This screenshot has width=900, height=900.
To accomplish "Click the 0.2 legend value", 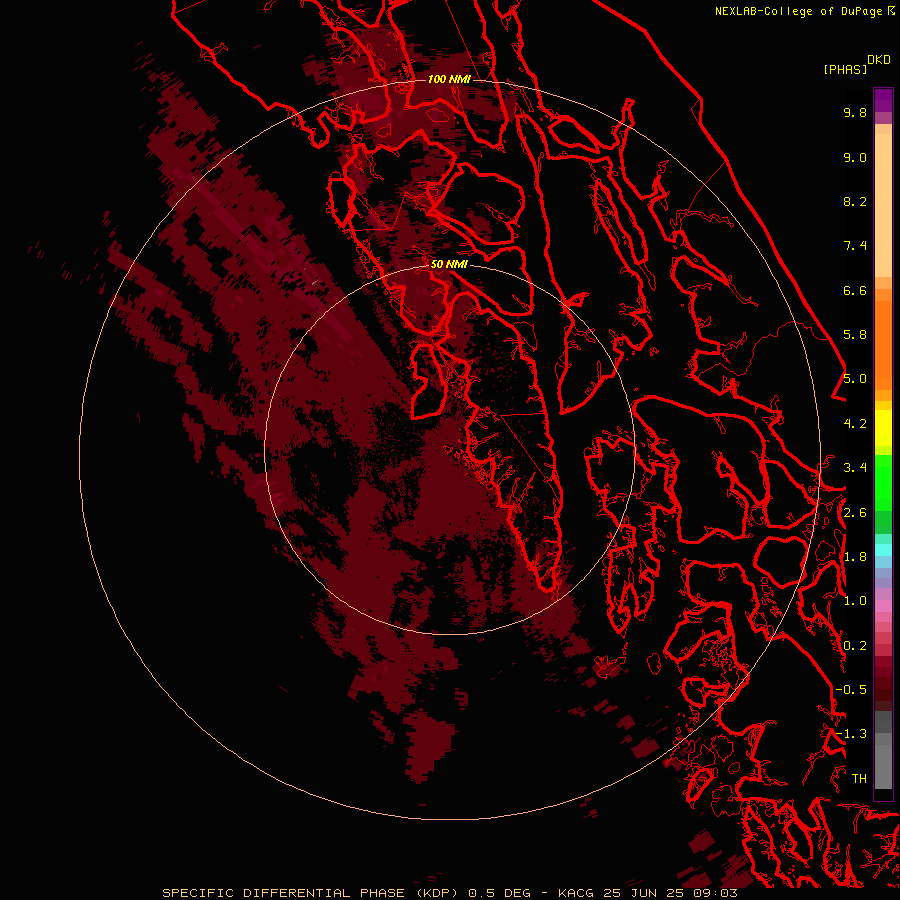I will (x=855, y=646).
